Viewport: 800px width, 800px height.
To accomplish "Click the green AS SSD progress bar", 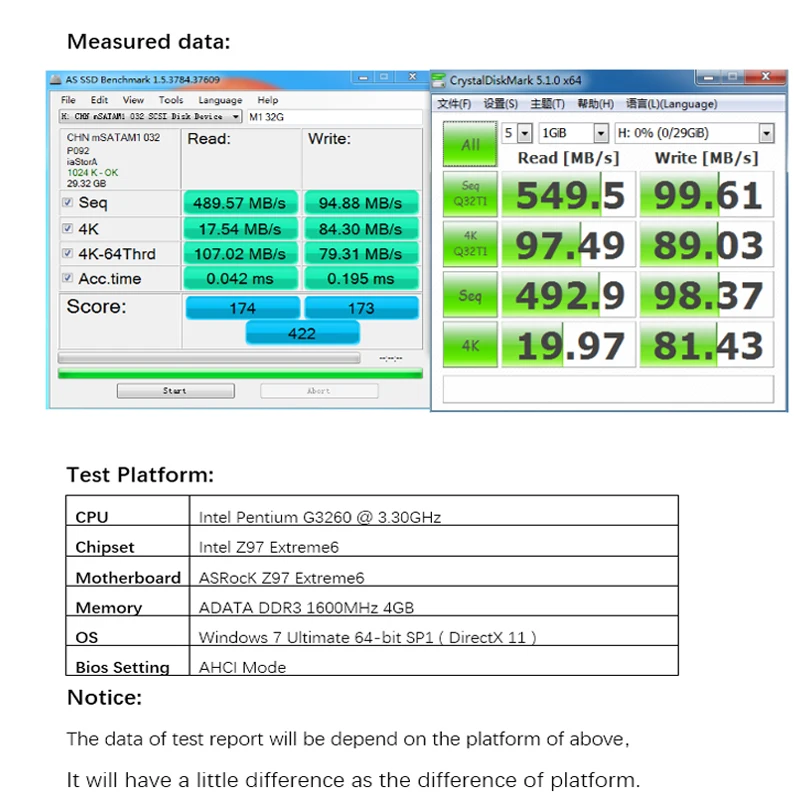I will tap(240, 373).
